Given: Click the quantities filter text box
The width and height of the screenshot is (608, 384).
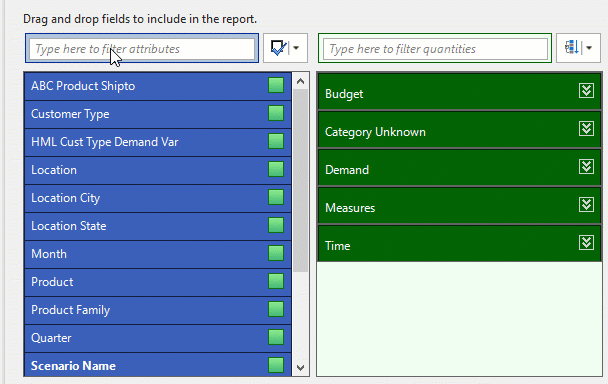Looking at the screenshot, I should pyautogui.click(x=435, y=48).
